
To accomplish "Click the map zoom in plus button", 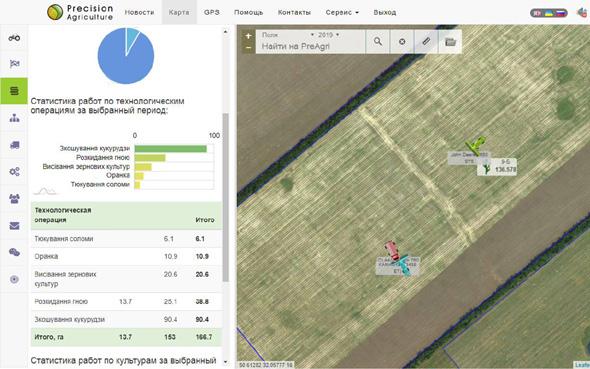I will (x=248, y=36).
